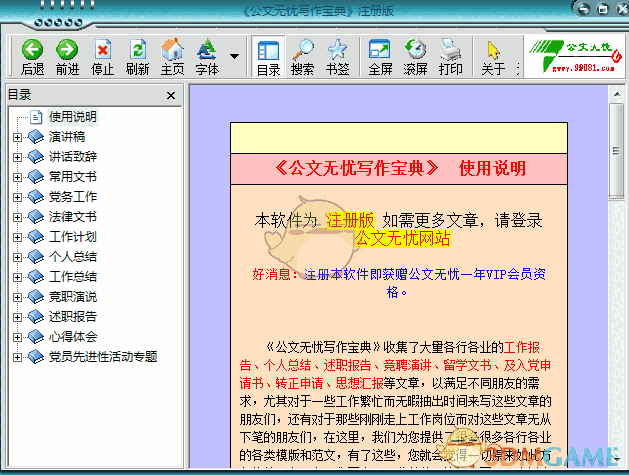
Task: Select the 述职报告 category label
Action: click(x=73, y=317)
